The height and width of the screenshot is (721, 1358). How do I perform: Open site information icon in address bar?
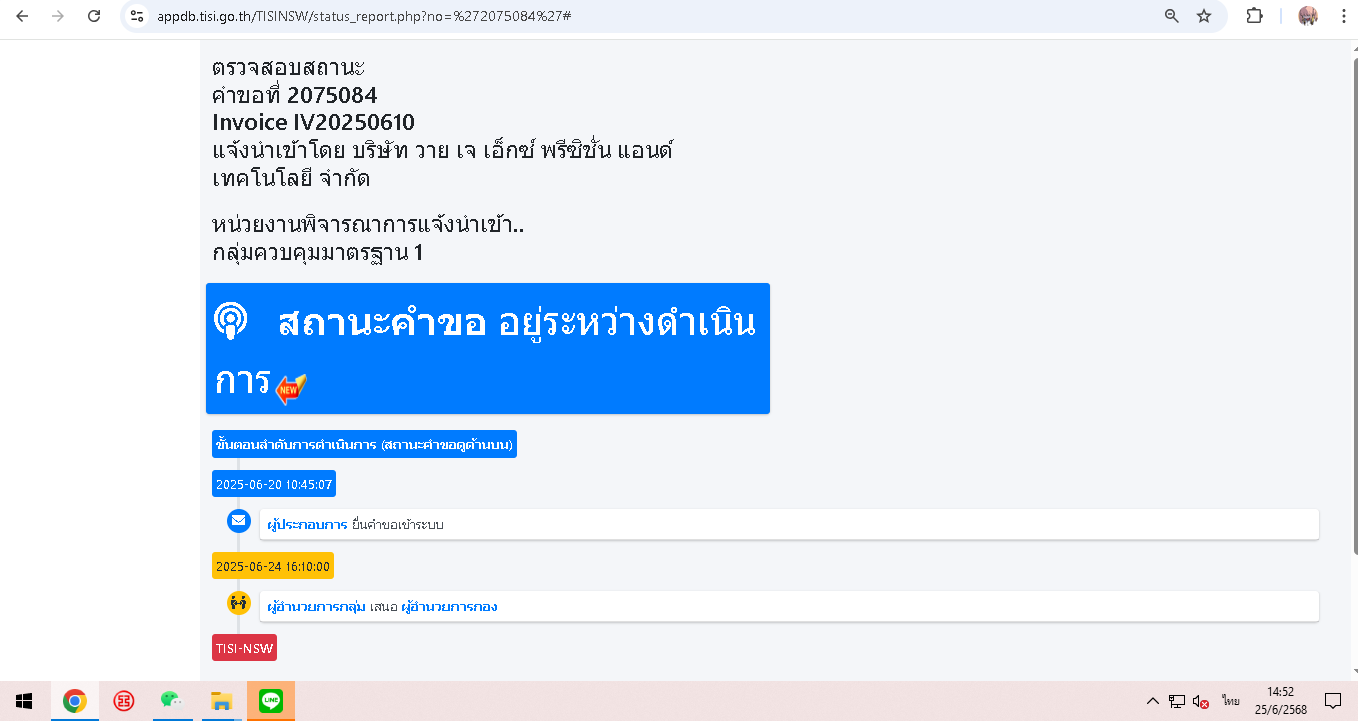click(x=138, y=16)
